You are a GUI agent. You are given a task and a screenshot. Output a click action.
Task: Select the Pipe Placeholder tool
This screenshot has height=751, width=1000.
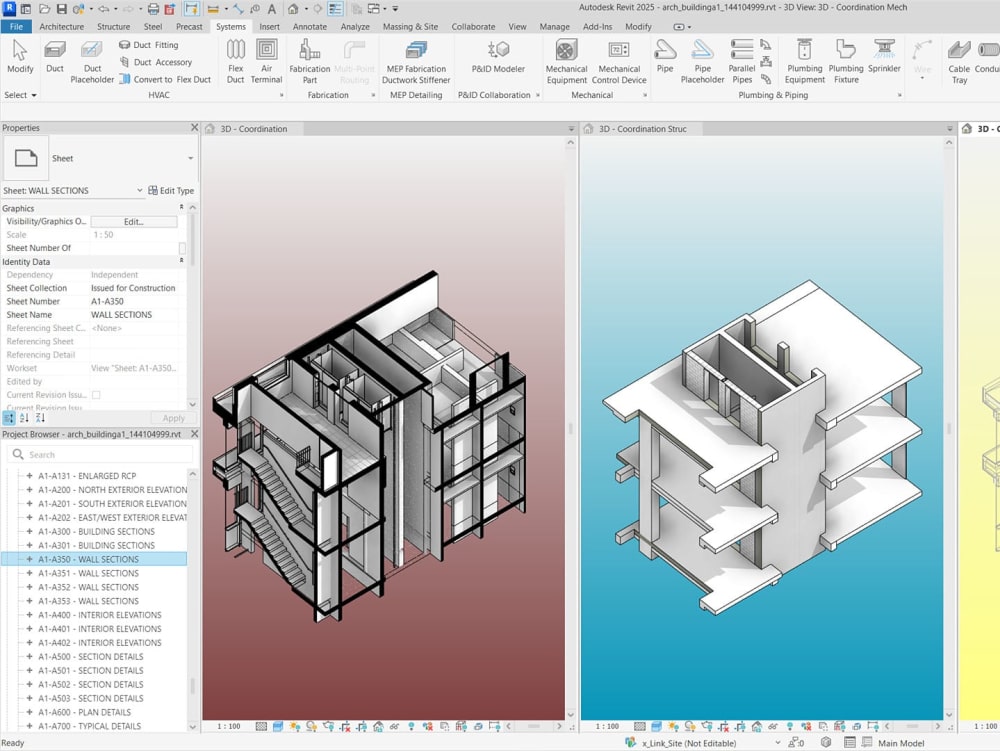click(x=702, y=62)
